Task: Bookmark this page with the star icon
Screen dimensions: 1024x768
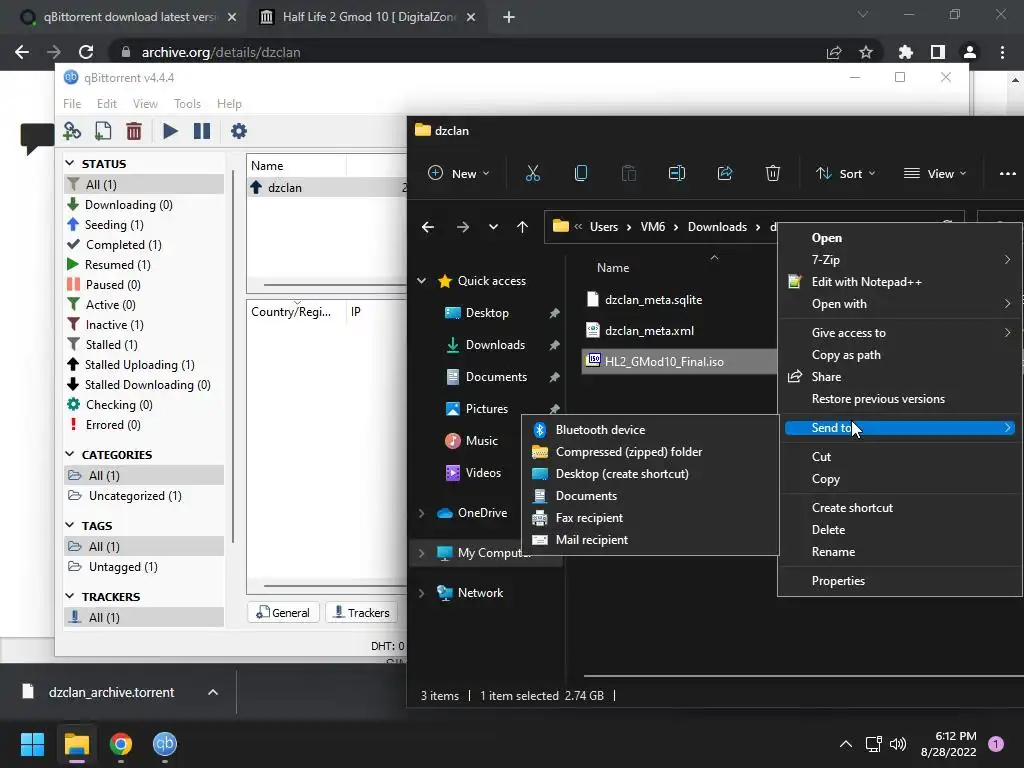Action: tap(865, 52)
